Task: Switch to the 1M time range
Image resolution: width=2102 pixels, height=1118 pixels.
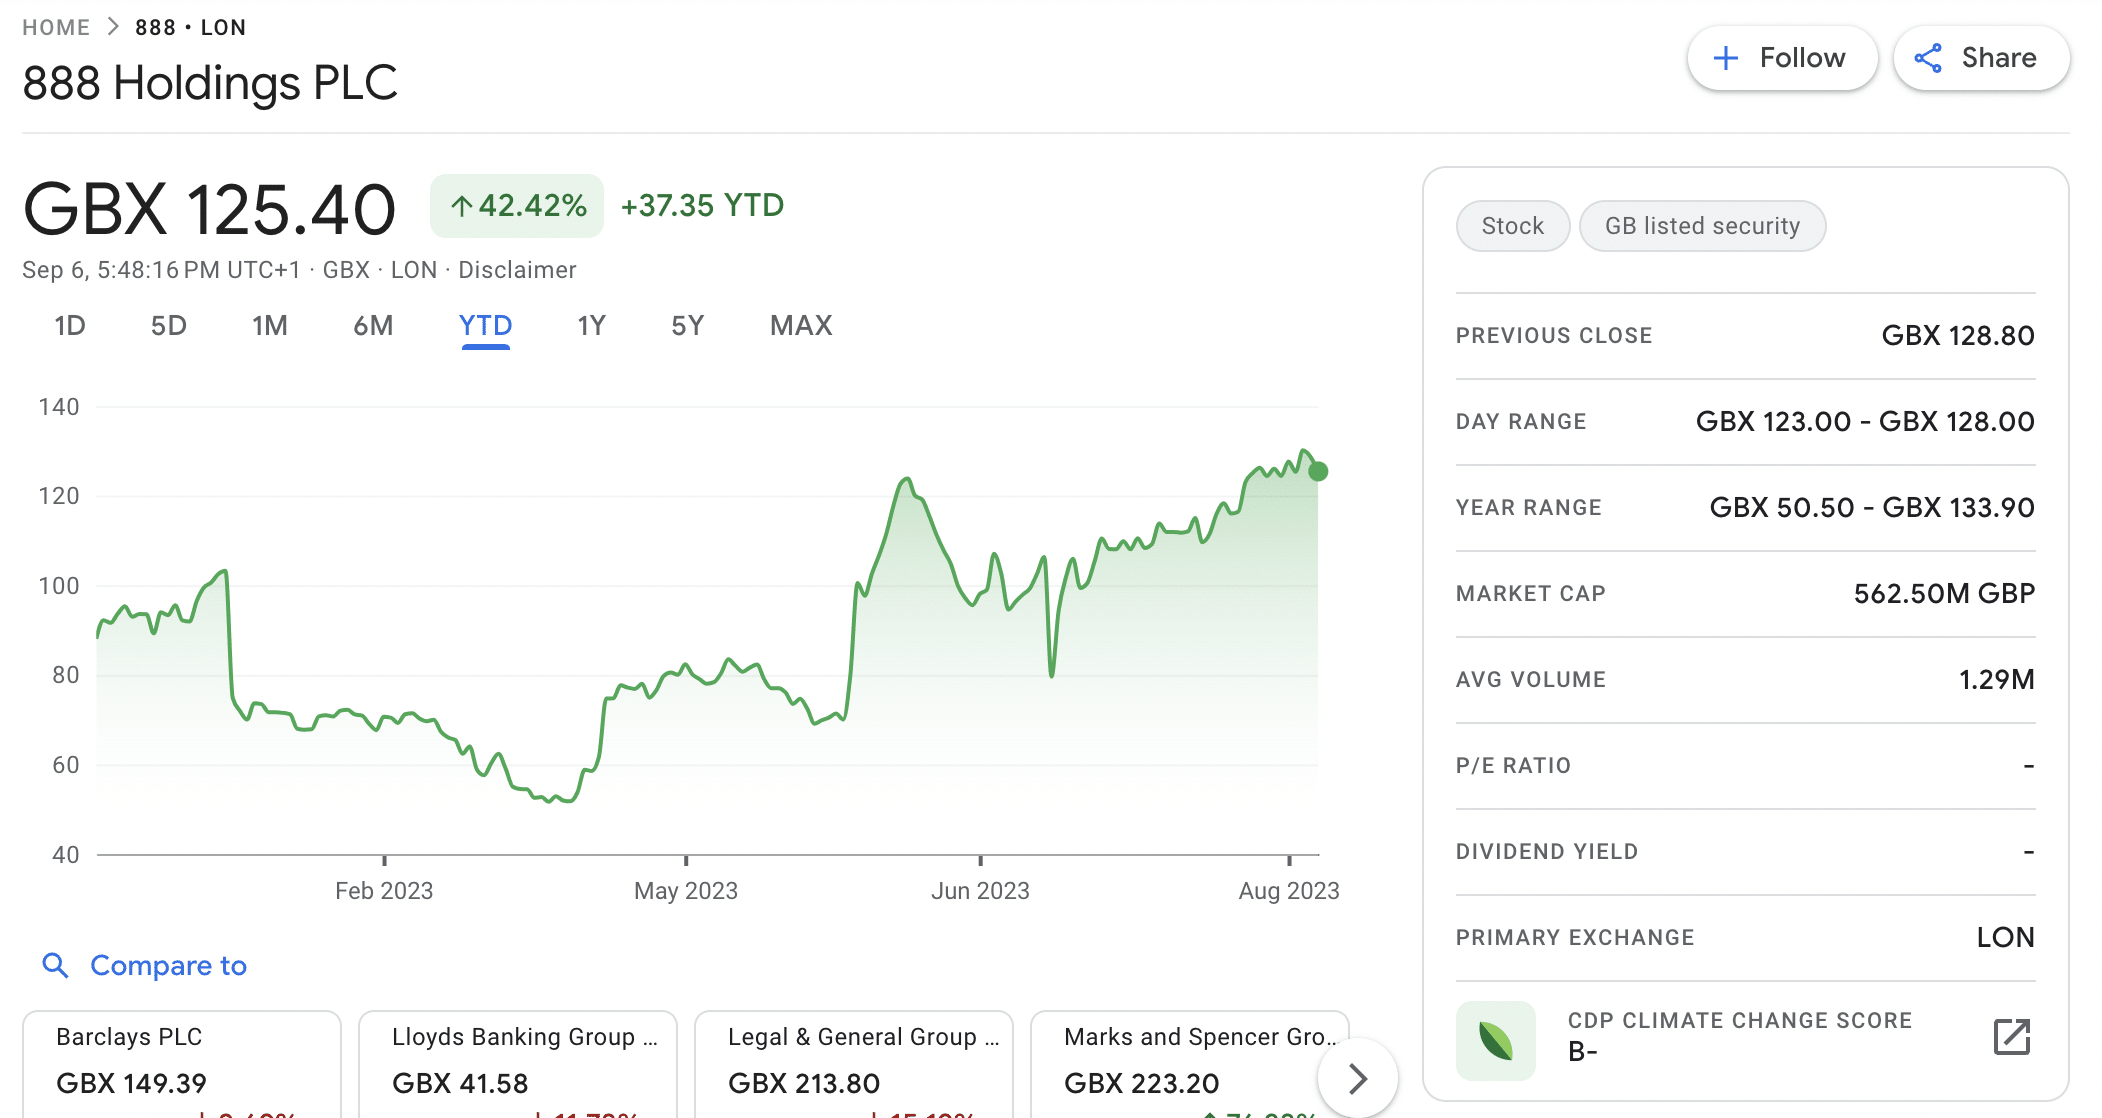Action: click(x=270, y=326)
